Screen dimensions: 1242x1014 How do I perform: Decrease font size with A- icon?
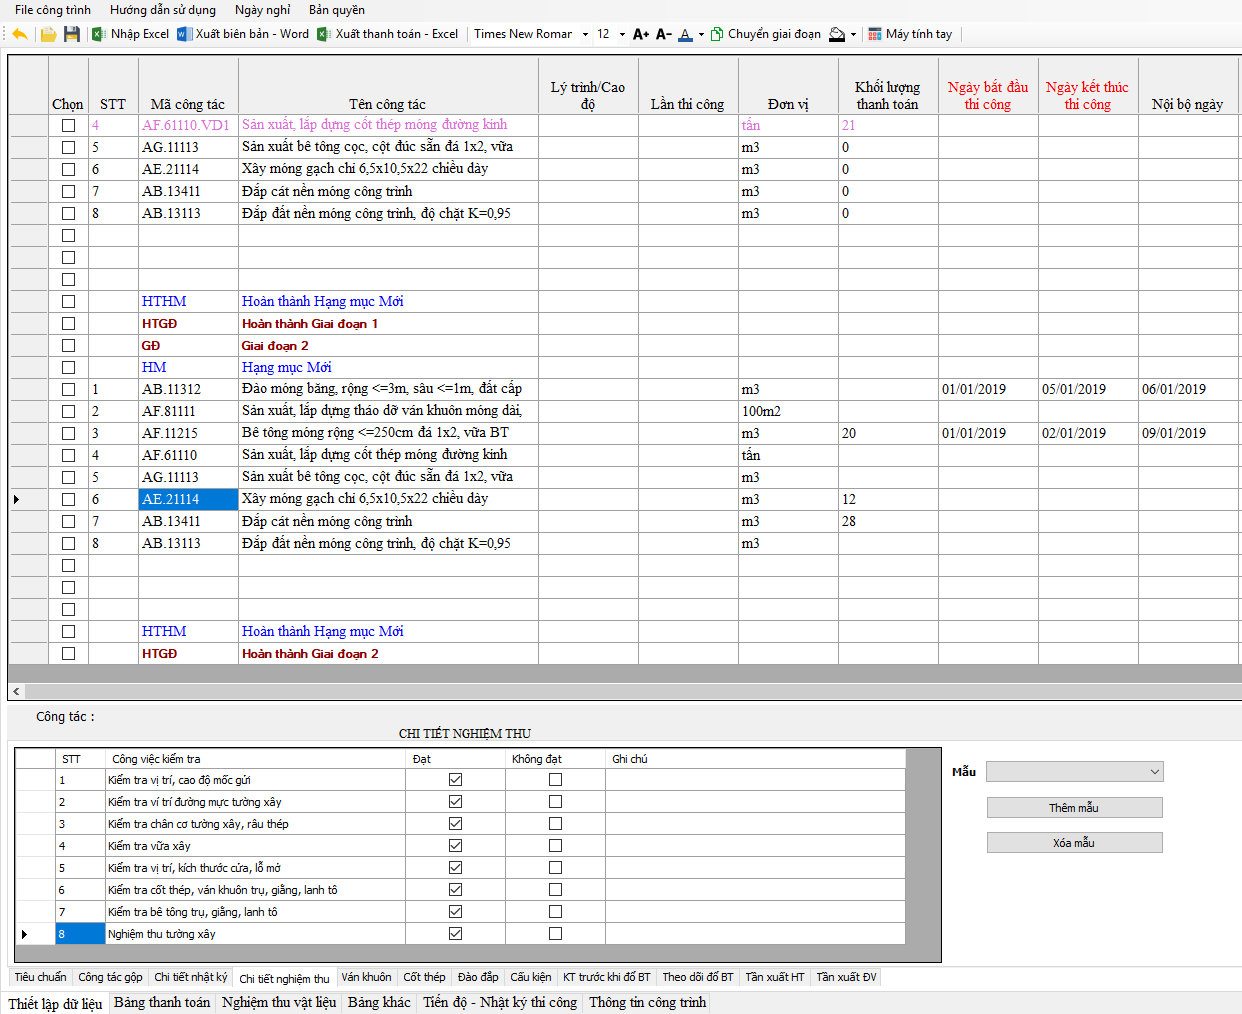664,34
